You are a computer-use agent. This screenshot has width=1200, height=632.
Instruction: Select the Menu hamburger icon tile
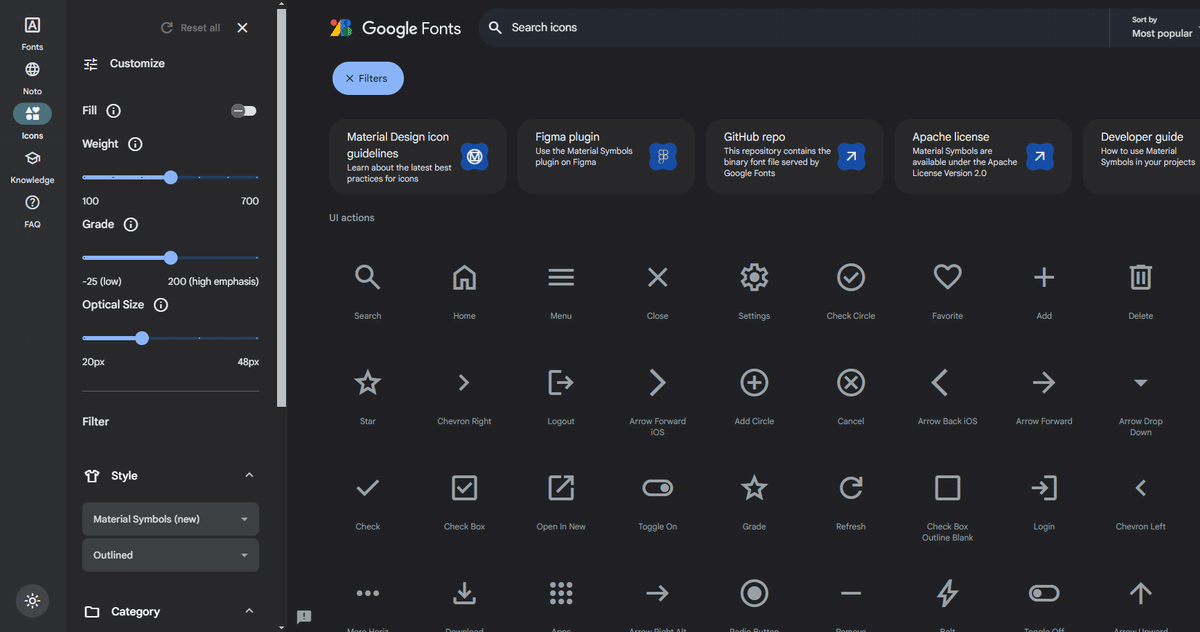[561, 289]
